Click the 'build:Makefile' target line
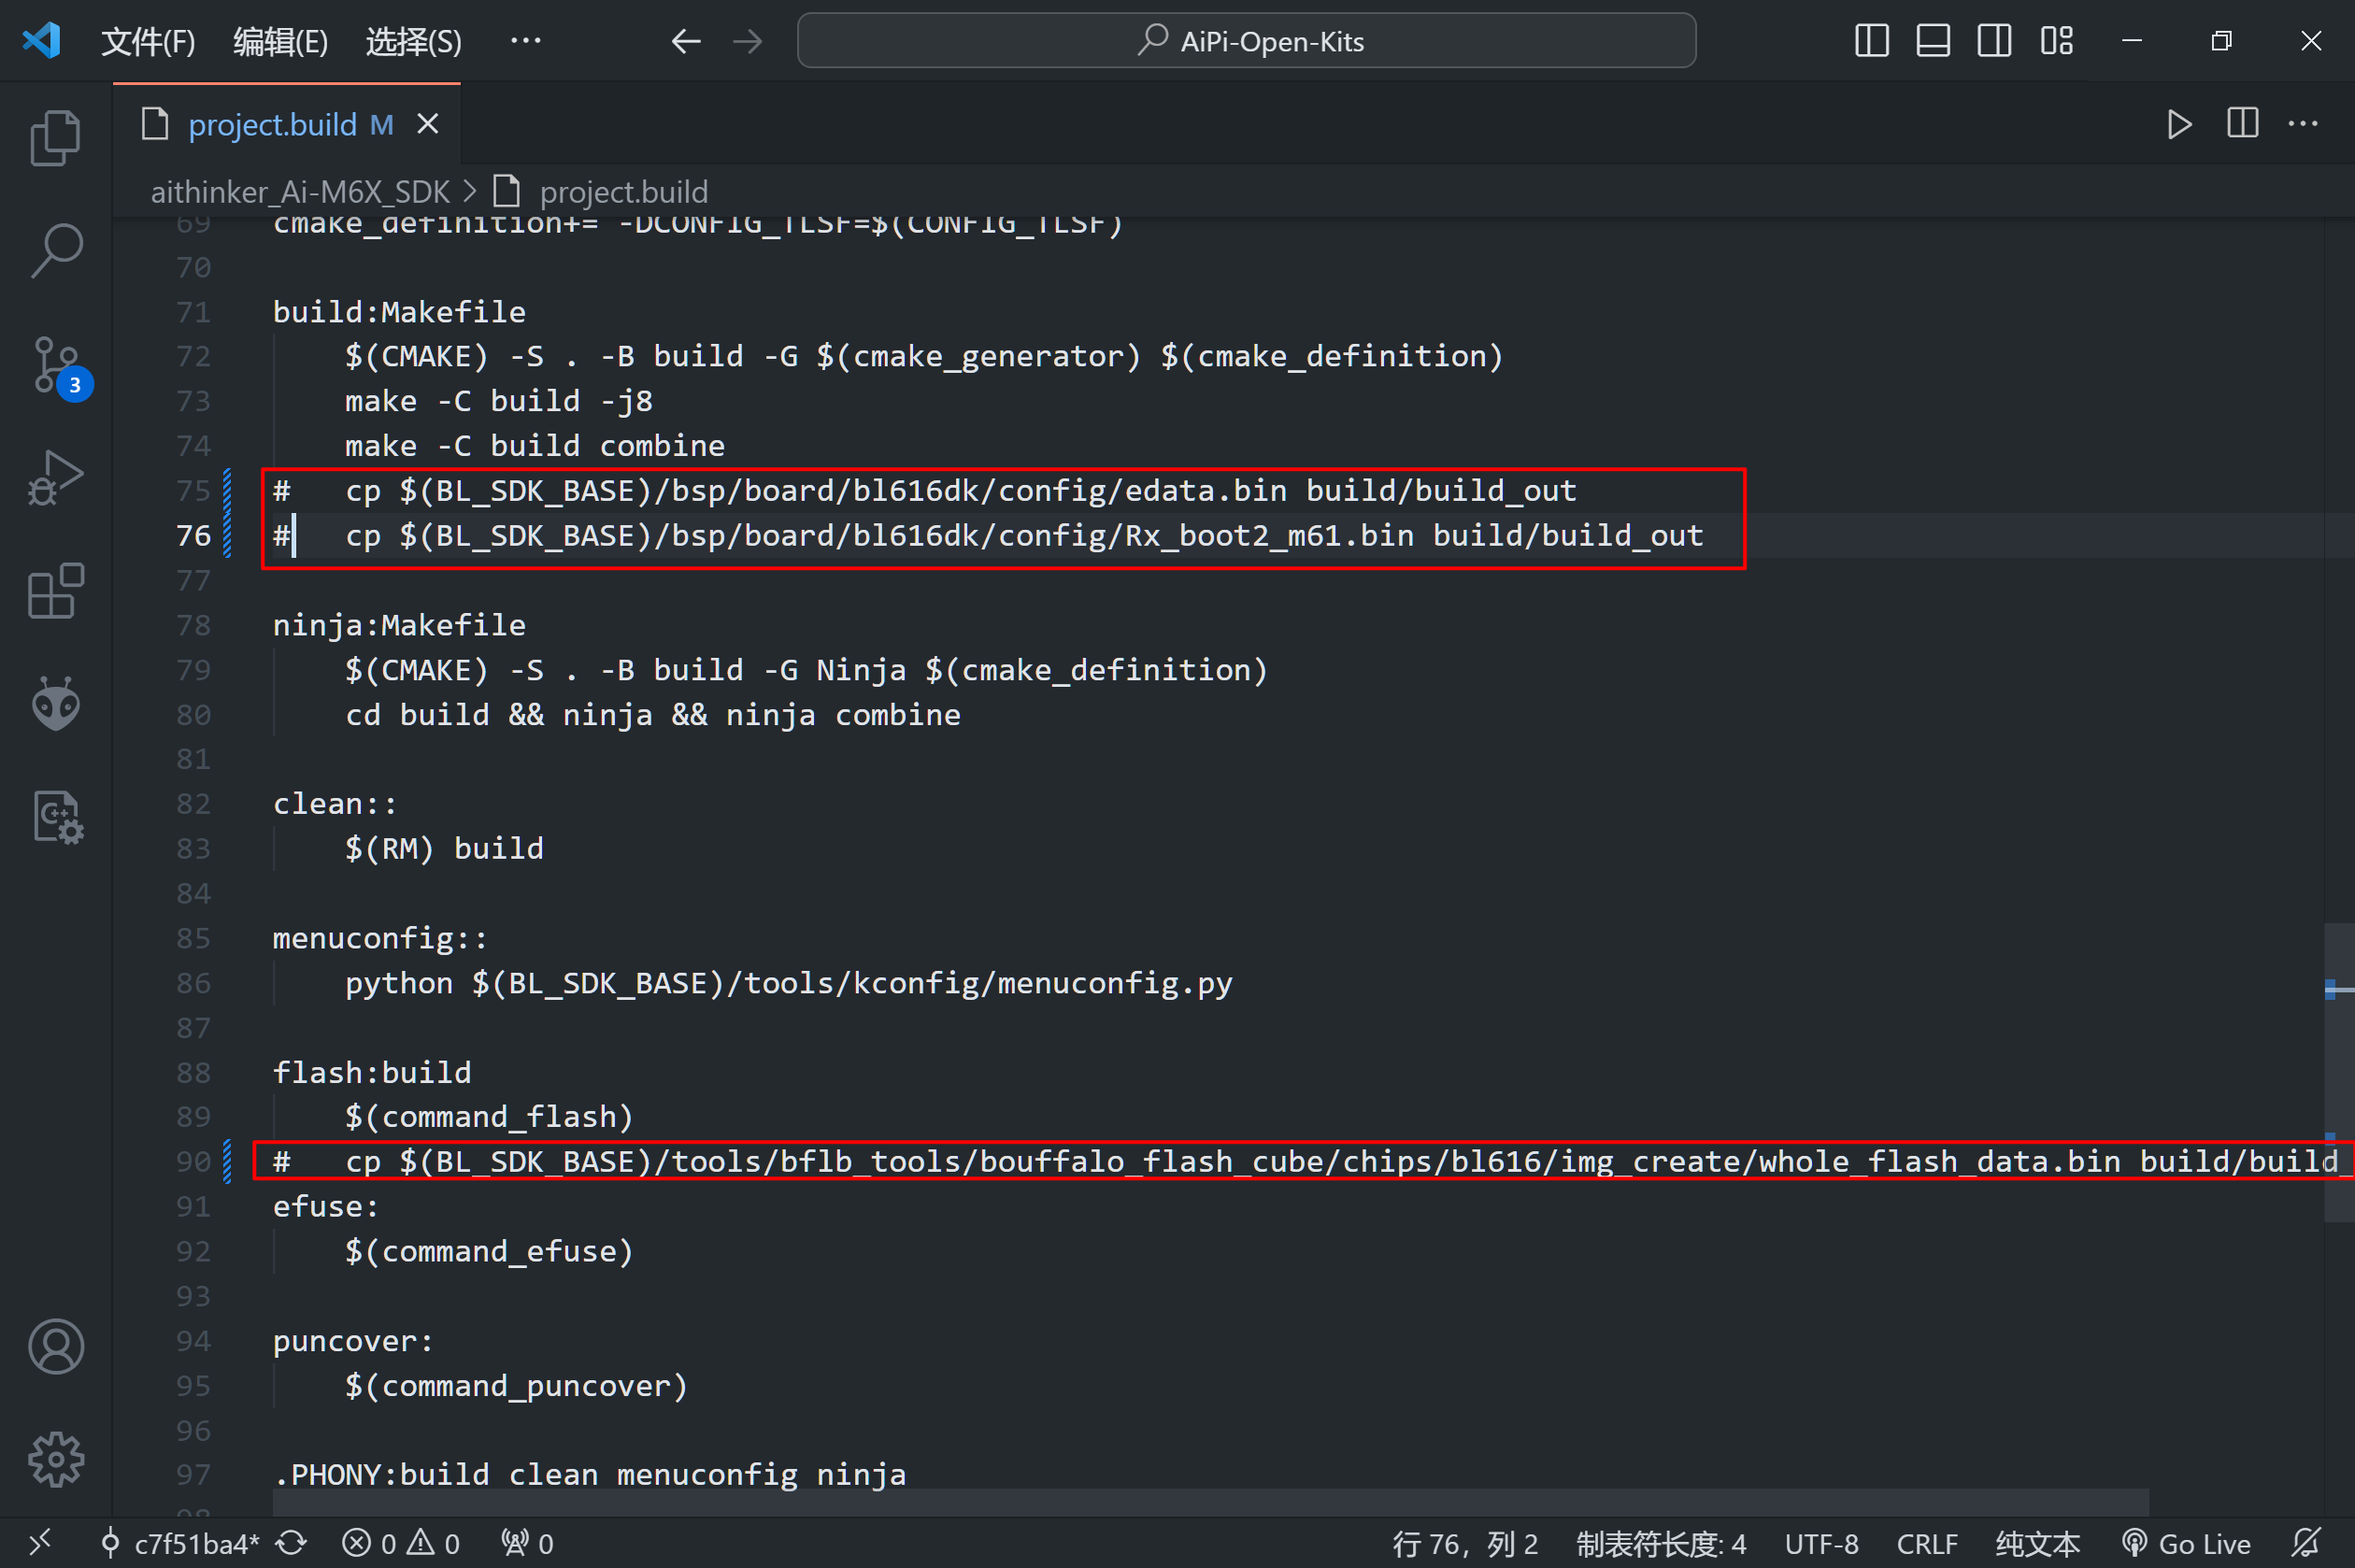Image resolution: width=2355 pixels, height=1568 pixels. click(399, 312)
